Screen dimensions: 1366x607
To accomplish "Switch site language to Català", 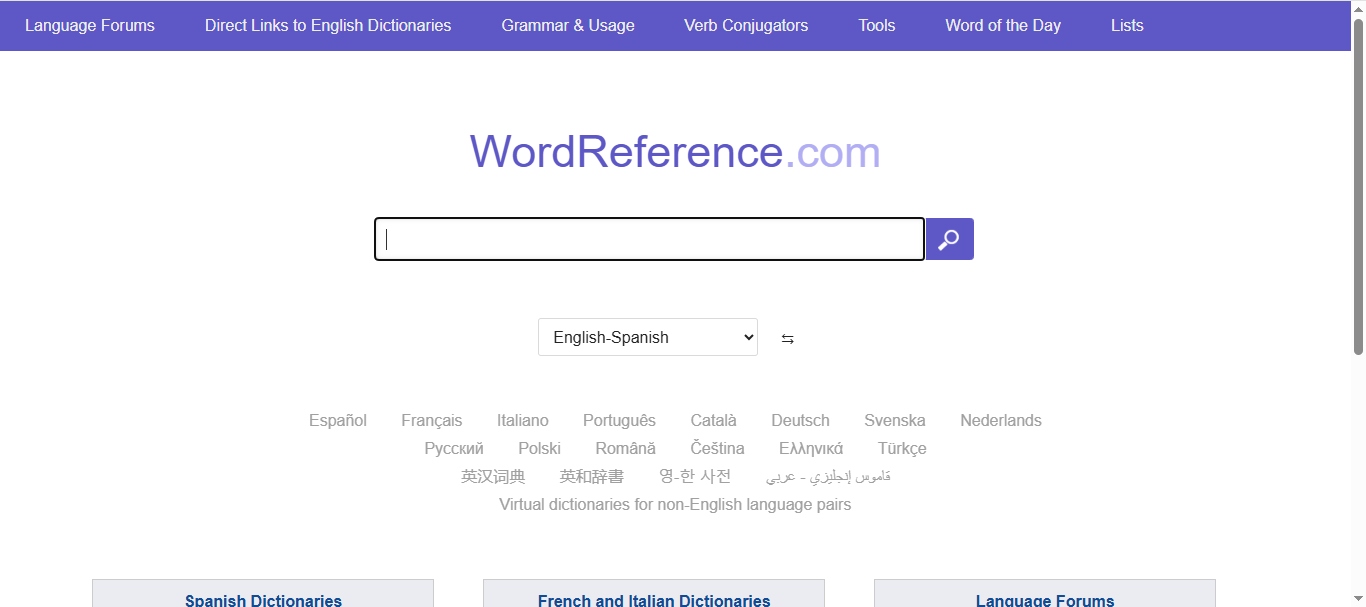I will (x=714, y=420).
